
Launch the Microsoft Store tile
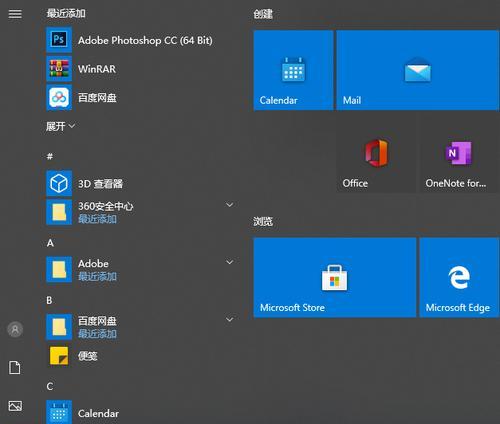[335, 277]
